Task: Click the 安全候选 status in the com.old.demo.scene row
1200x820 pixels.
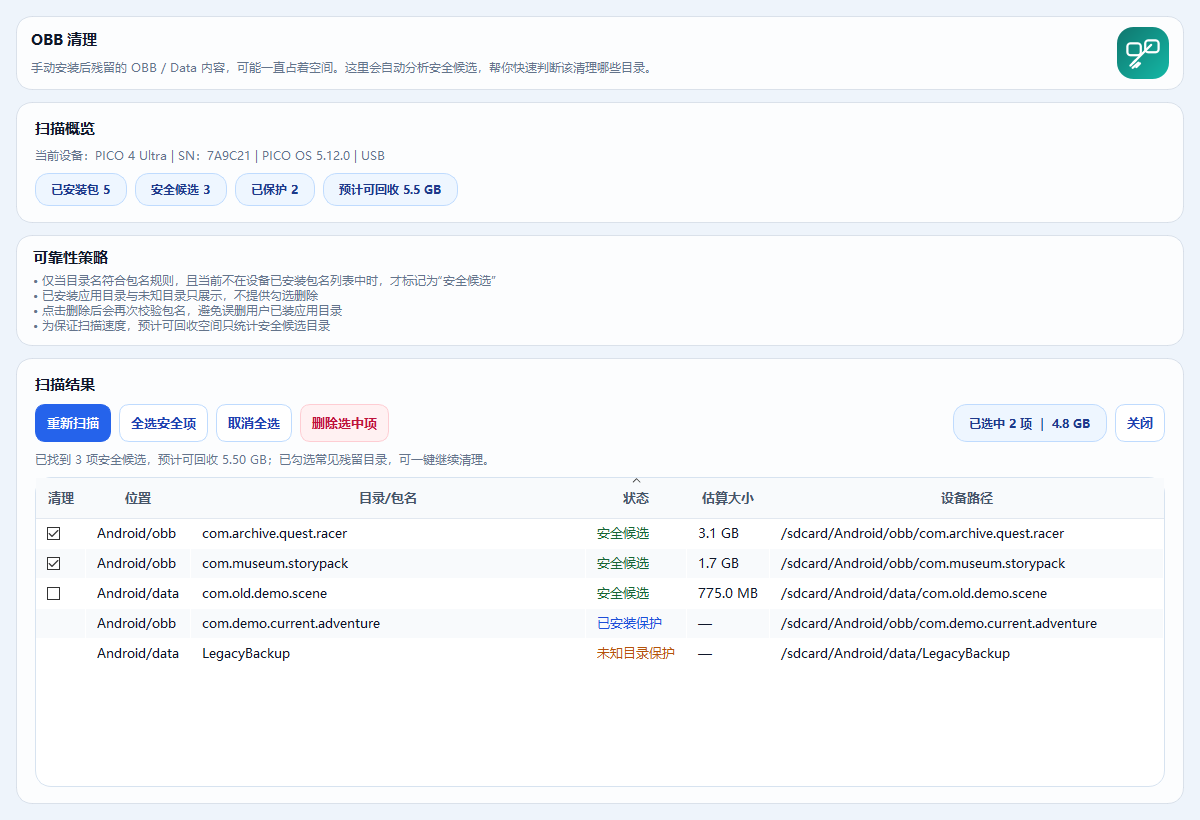Action: click(623, 594)
